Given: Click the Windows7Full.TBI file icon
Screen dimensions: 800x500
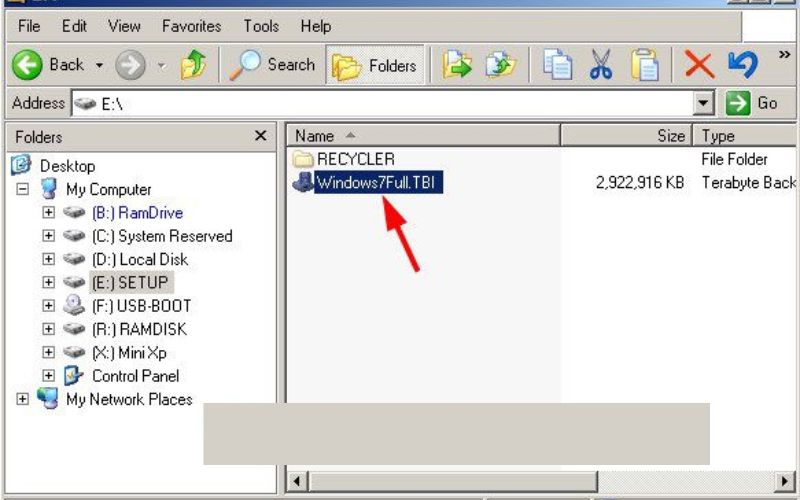Looking at the screenshot, I should pyautogui.click(x=303, y=182).
